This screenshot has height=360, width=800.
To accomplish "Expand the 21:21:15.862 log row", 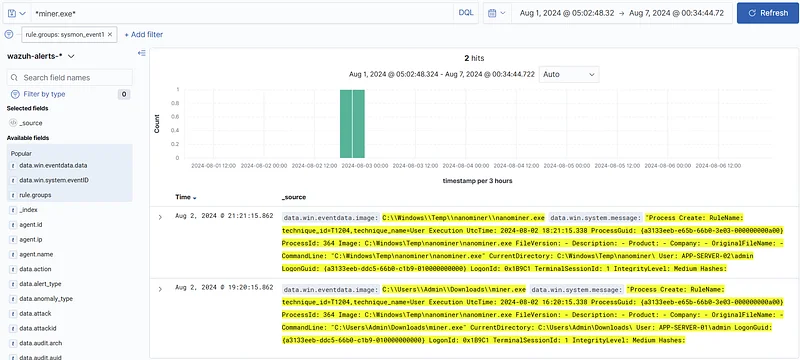I will pyautogui.click(x=160, y=217).
